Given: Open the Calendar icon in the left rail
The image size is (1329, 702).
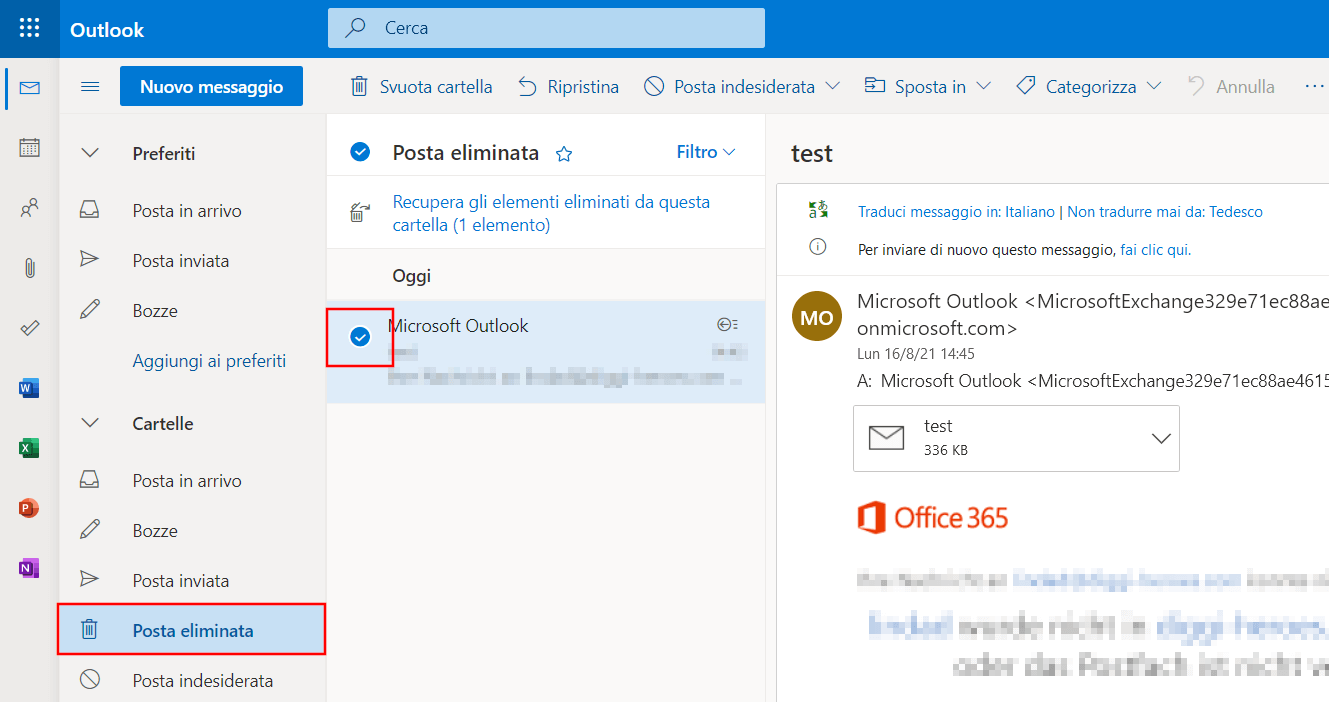Looking at the screenshot, I should (29, 148).
